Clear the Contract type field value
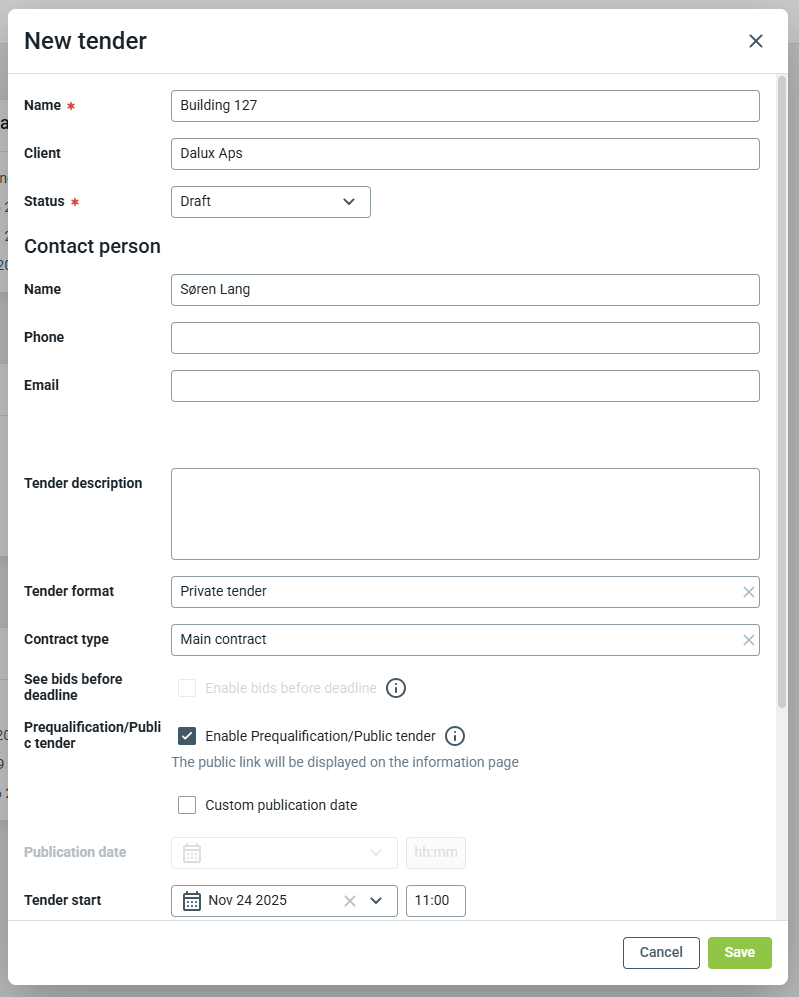 [748, 640]
